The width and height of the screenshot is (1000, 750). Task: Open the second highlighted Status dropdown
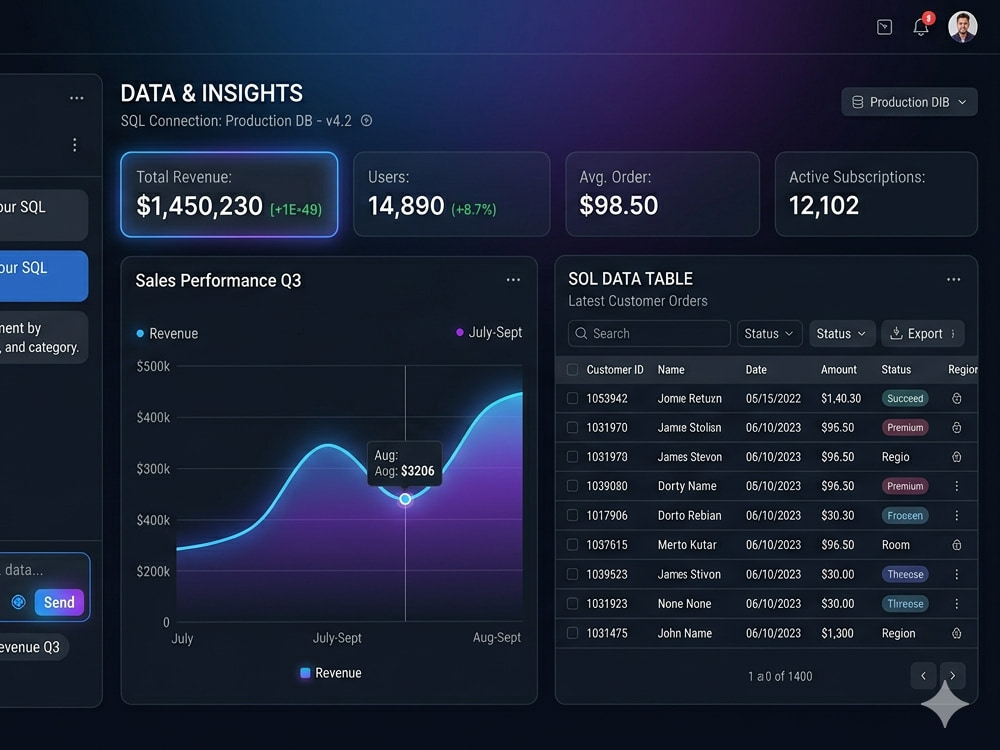coord(842,334)
